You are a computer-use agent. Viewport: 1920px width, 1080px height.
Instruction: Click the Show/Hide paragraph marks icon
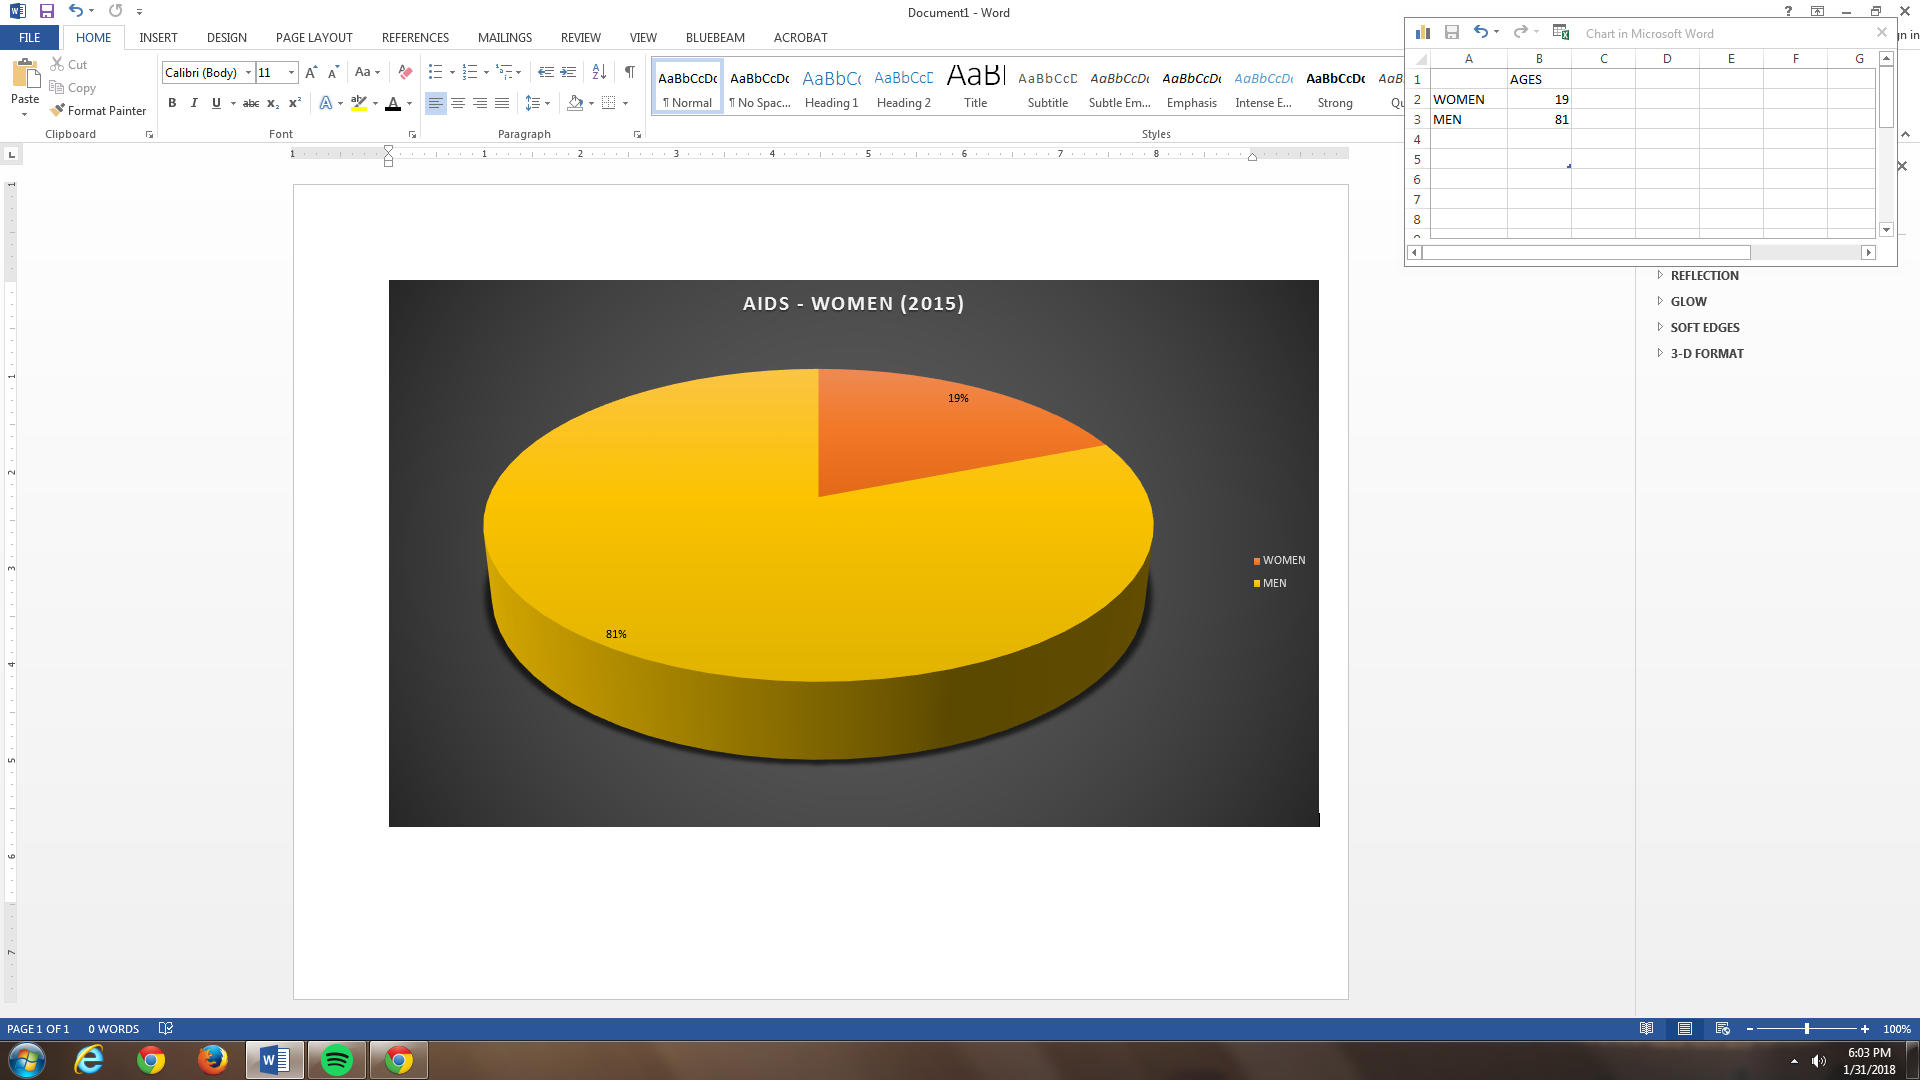click(629, 72)
